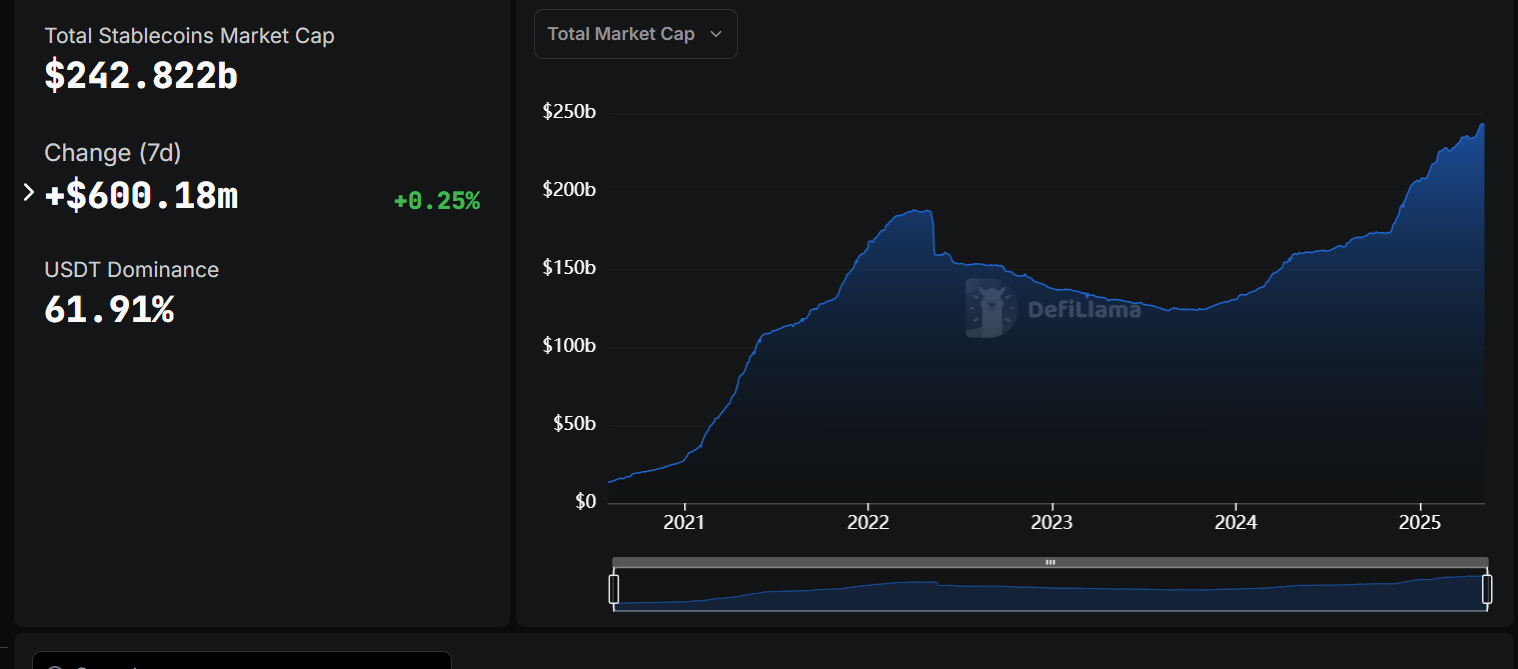Click the $0 y-axis label
Screen dimensions: 1518x669
pyautogui.click(x=585, y=502)
